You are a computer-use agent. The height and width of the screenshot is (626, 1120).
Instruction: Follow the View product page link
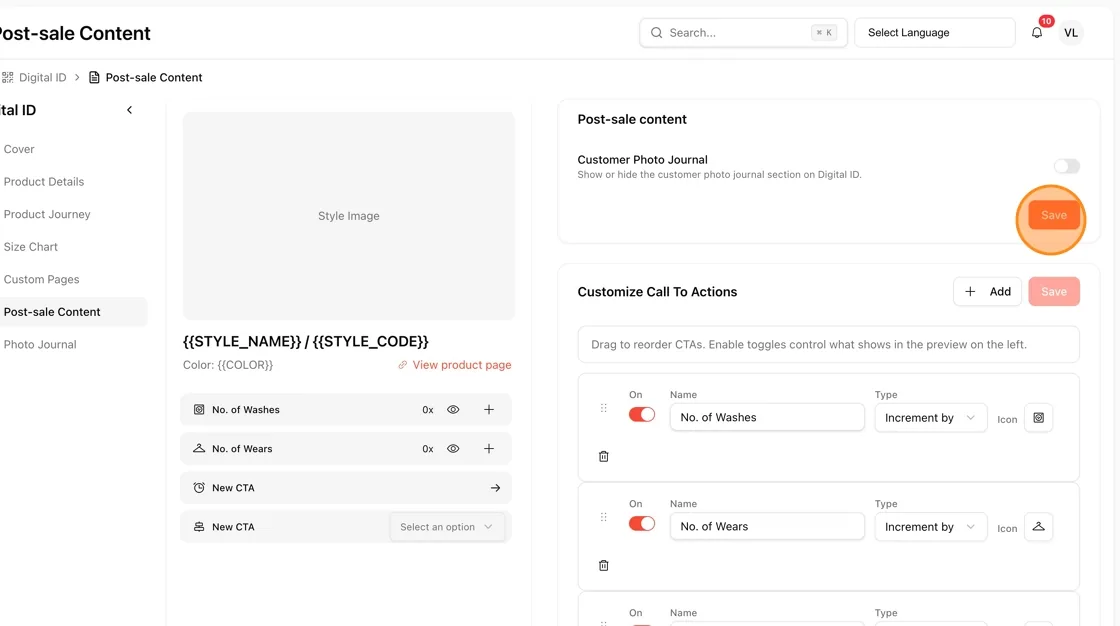[461, 365]
